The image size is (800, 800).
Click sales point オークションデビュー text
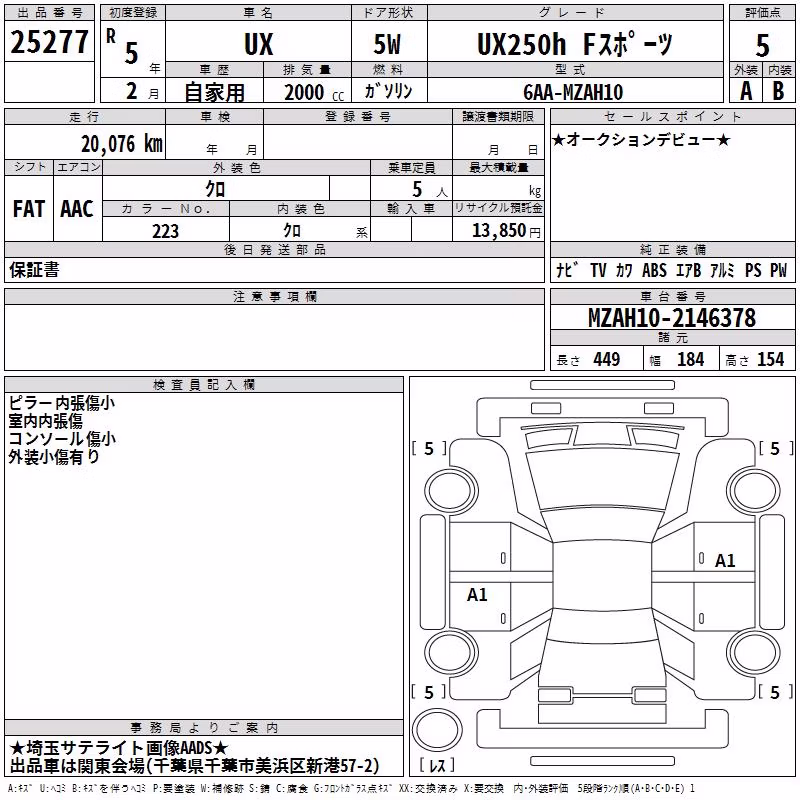pos(641,139)
